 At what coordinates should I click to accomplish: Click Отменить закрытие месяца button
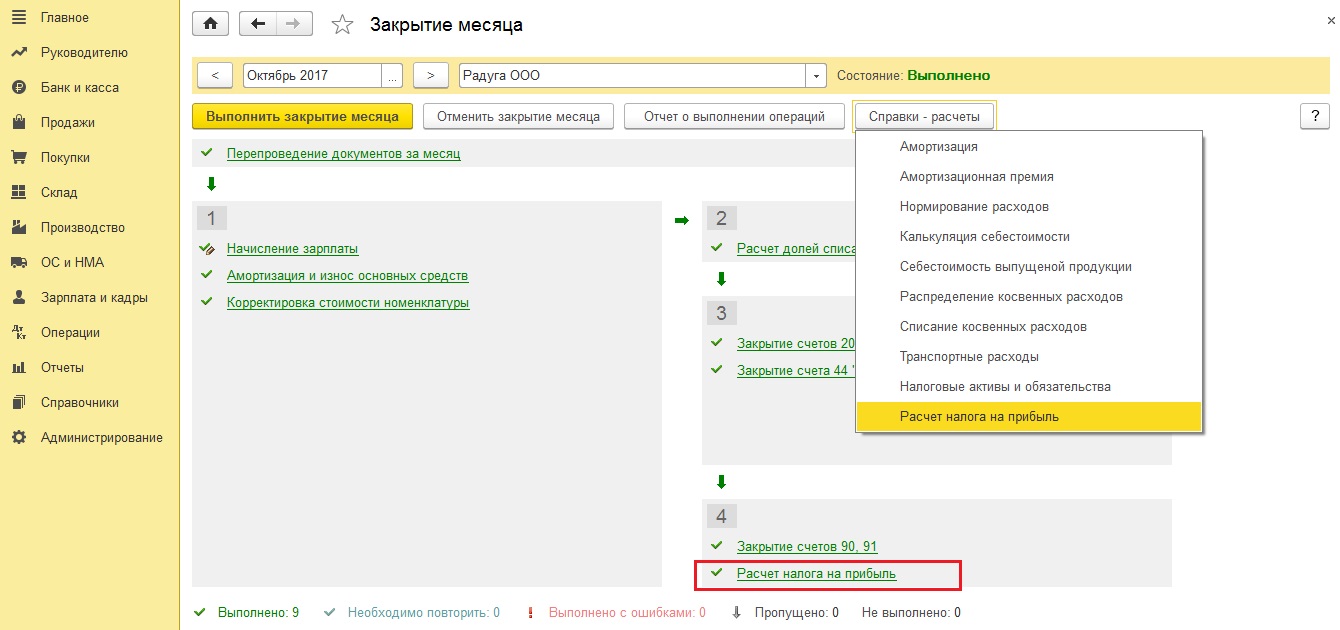pyautogui.click(x=518, y=116)
